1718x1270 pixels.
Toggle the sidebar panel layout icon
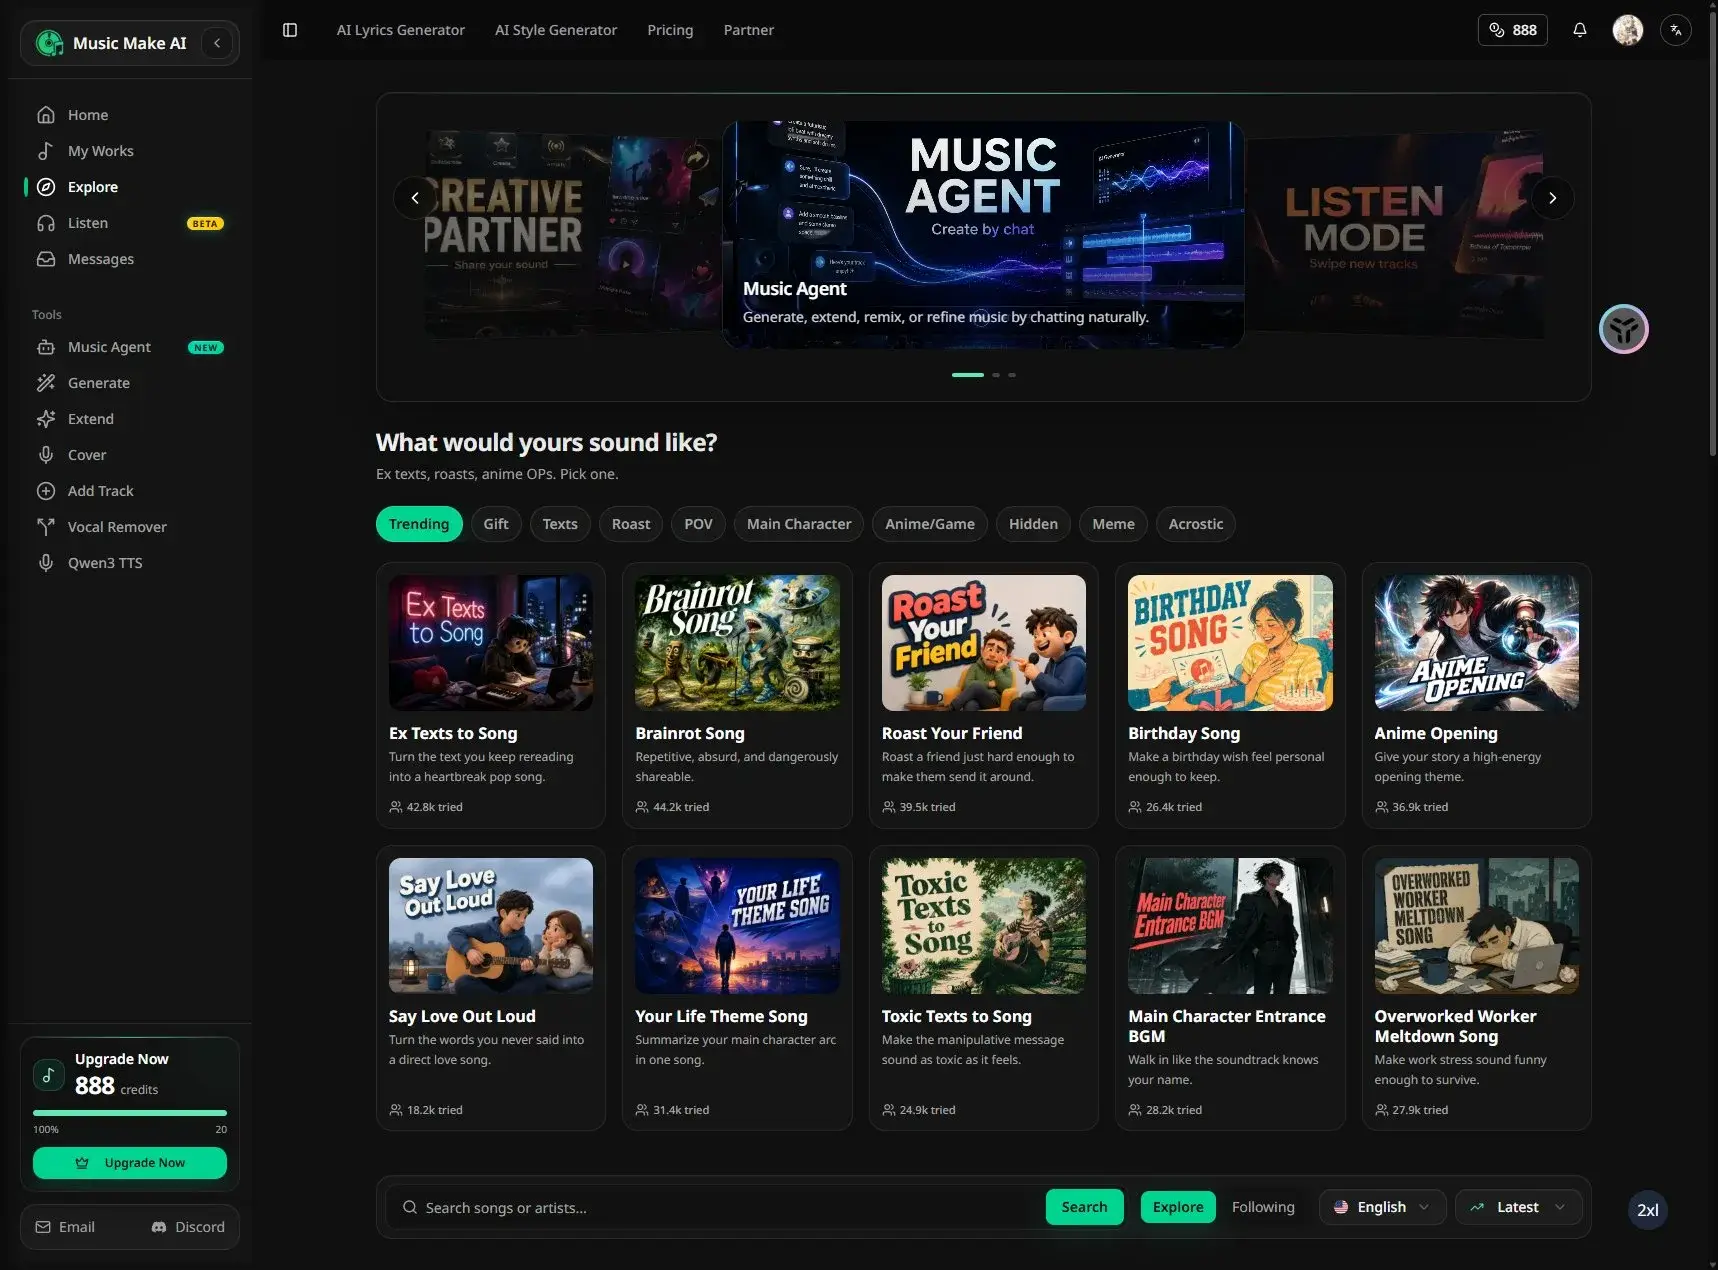tap(290, 30)
